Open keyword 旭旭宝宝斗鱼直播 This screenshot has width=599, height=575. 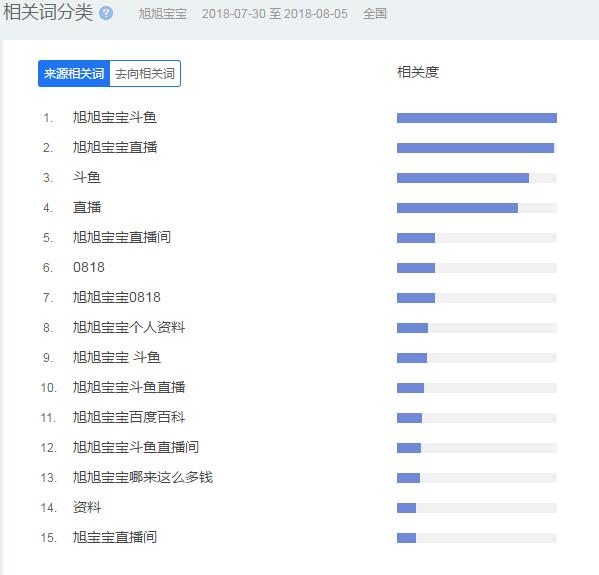pos(129,387)
